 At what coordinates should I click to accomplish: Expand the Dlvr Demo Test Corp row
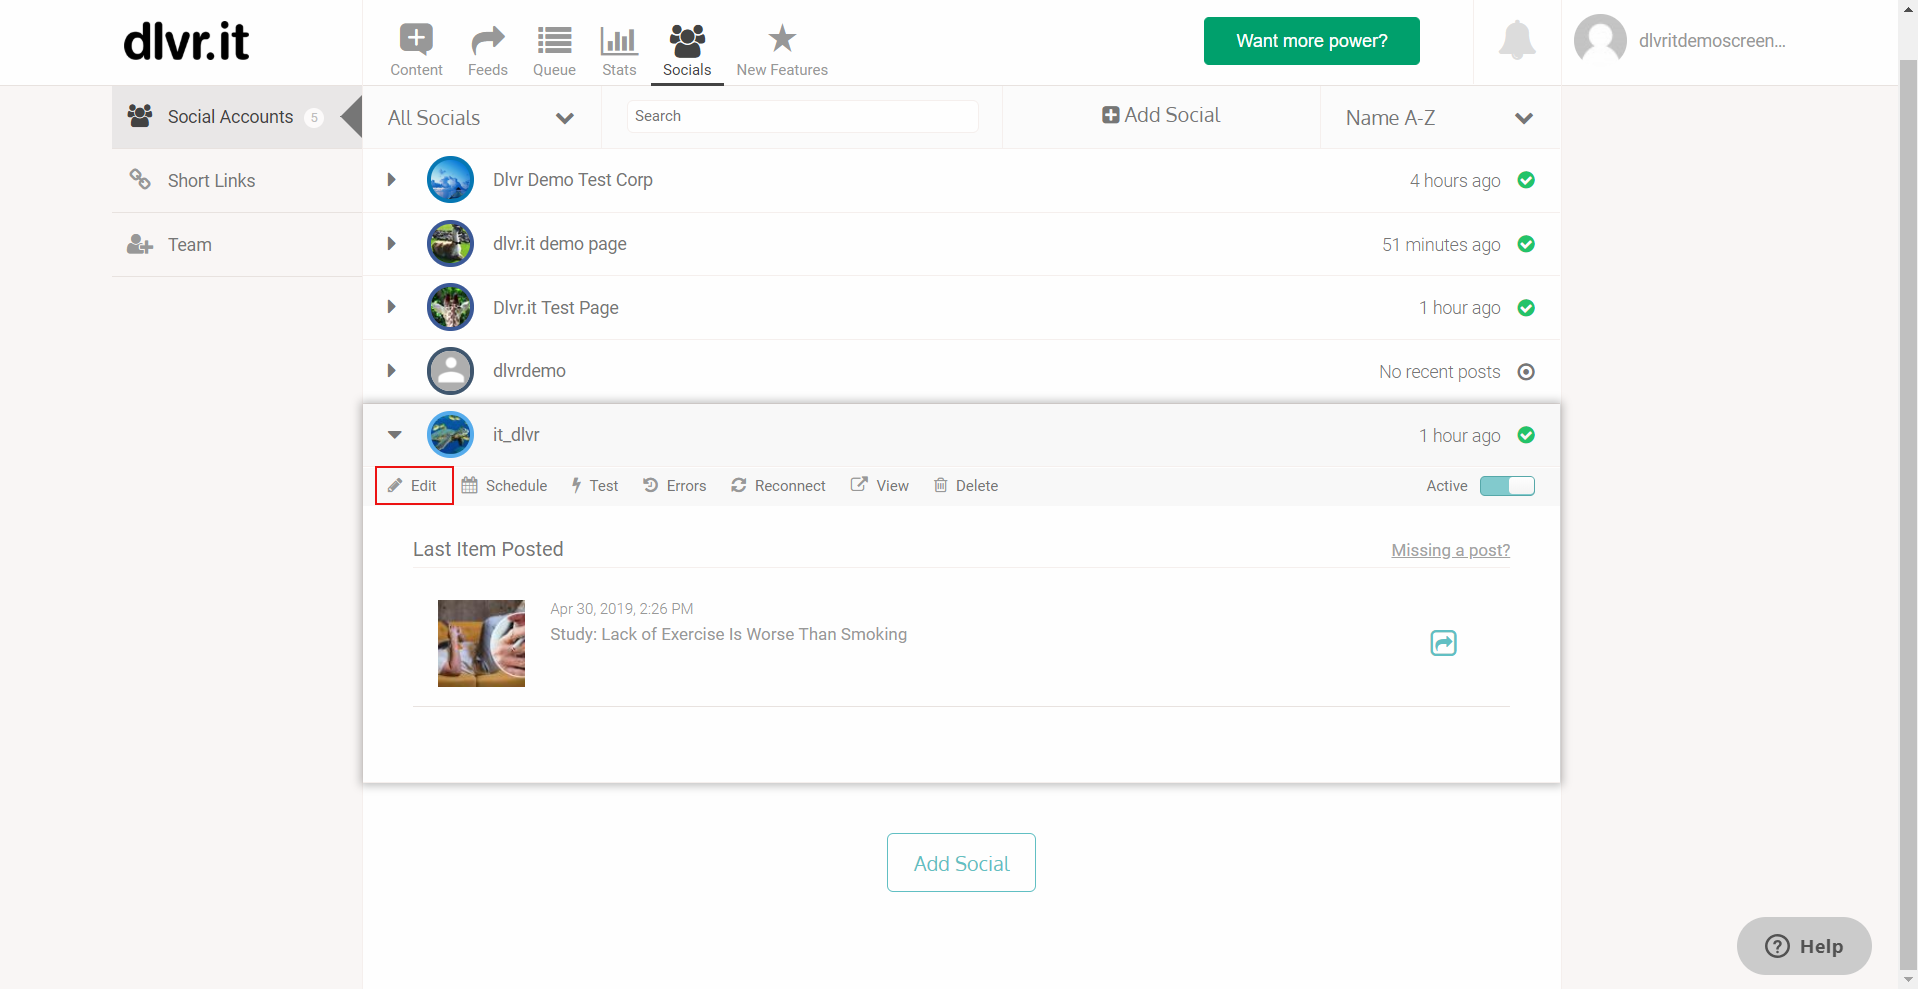pyautogui.click(x=392, y=180)
